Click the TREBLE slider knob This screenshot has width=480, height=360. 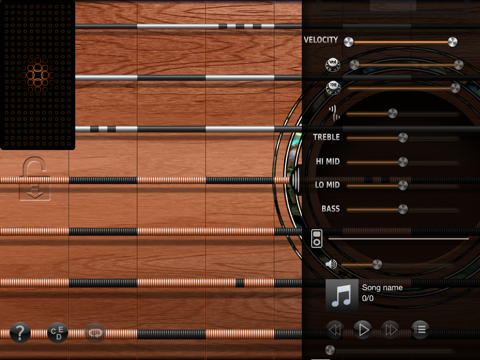[x=403, y=137]
